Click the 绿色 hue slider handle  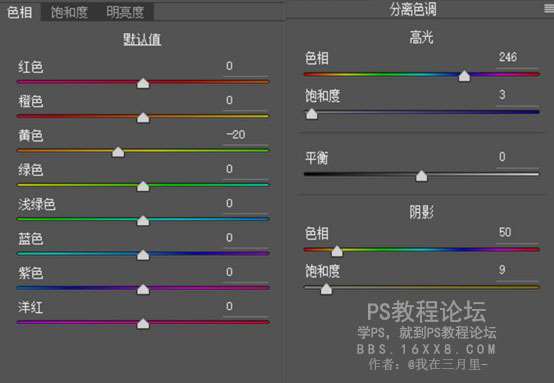[143, 186]
